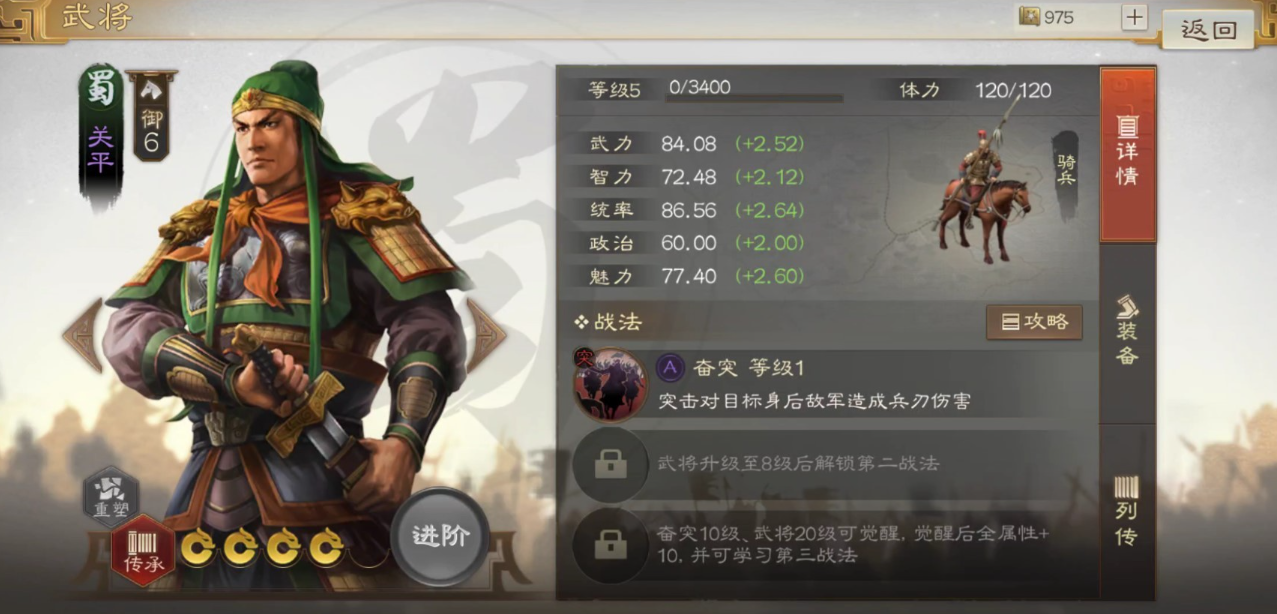The width and height of the screenshot is (1277, 614).
Task: Tap the red 传承 inheritance icon
Action: [x=143, y=550]
